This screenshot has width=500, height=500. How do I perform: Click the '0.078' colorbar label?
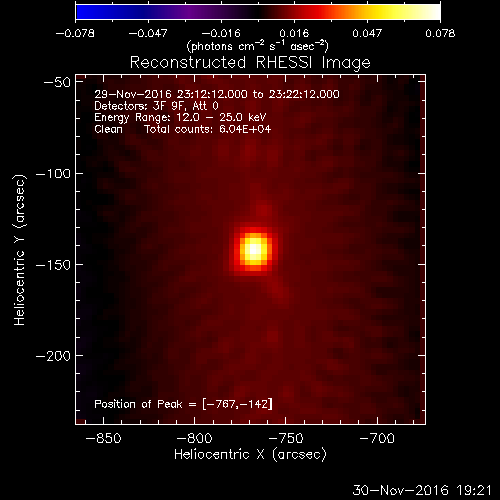tap(440, 33)
